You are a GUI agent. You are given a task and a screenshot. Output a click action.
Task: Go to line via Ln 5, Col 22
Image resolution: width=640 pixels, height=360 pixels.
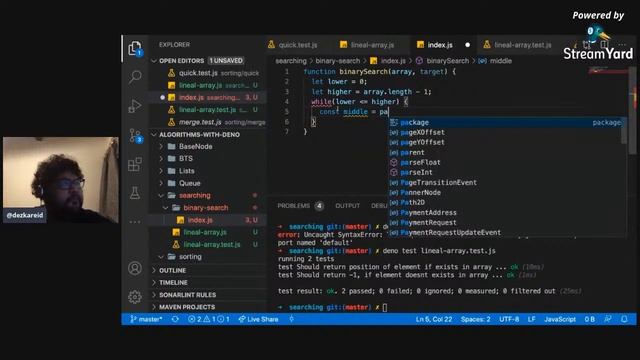pos(433,319)
